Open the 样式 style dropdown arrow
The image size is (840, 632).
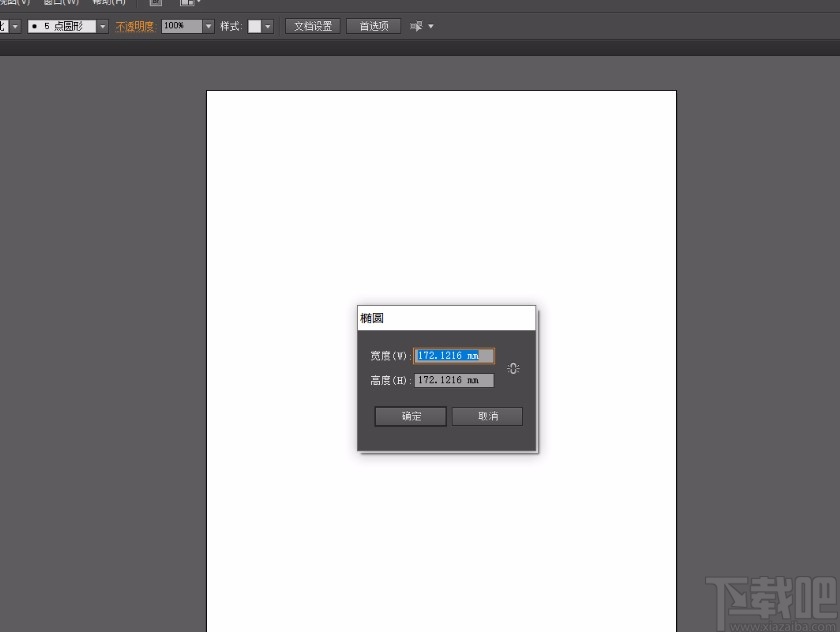pos(268,26)
